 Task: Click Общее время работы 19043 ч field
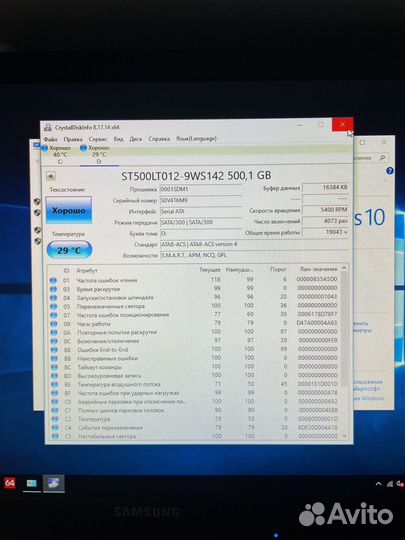click(x=325, y=232)
